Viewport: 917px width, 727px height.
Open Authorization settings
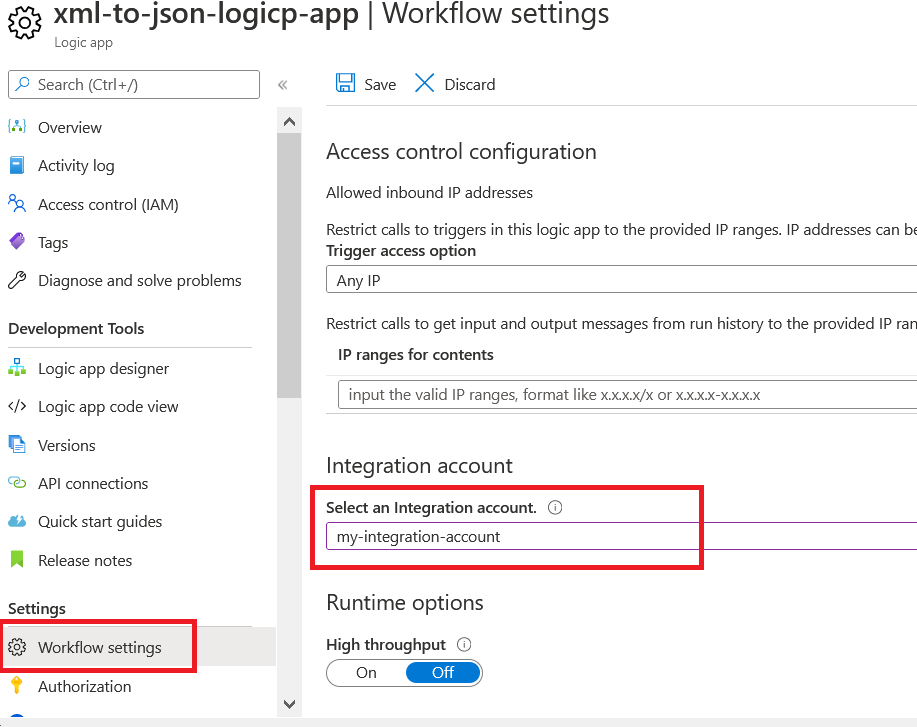tap(84, 686)
